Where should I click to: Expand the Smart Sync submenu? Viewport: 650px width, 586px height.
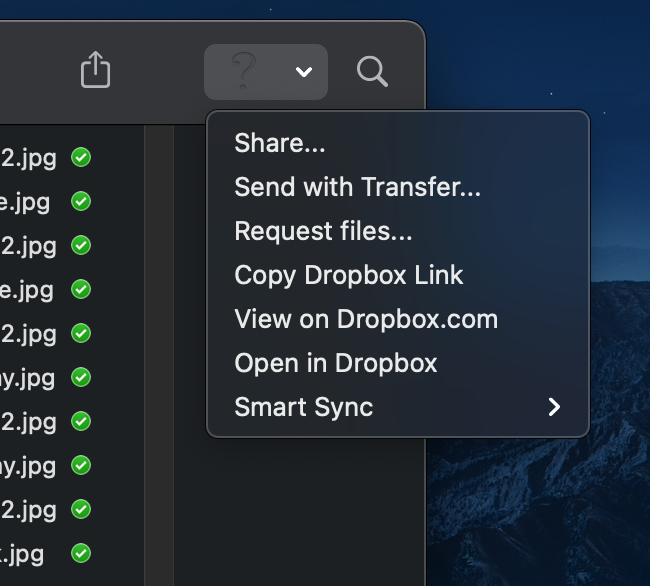pos(398,407)
